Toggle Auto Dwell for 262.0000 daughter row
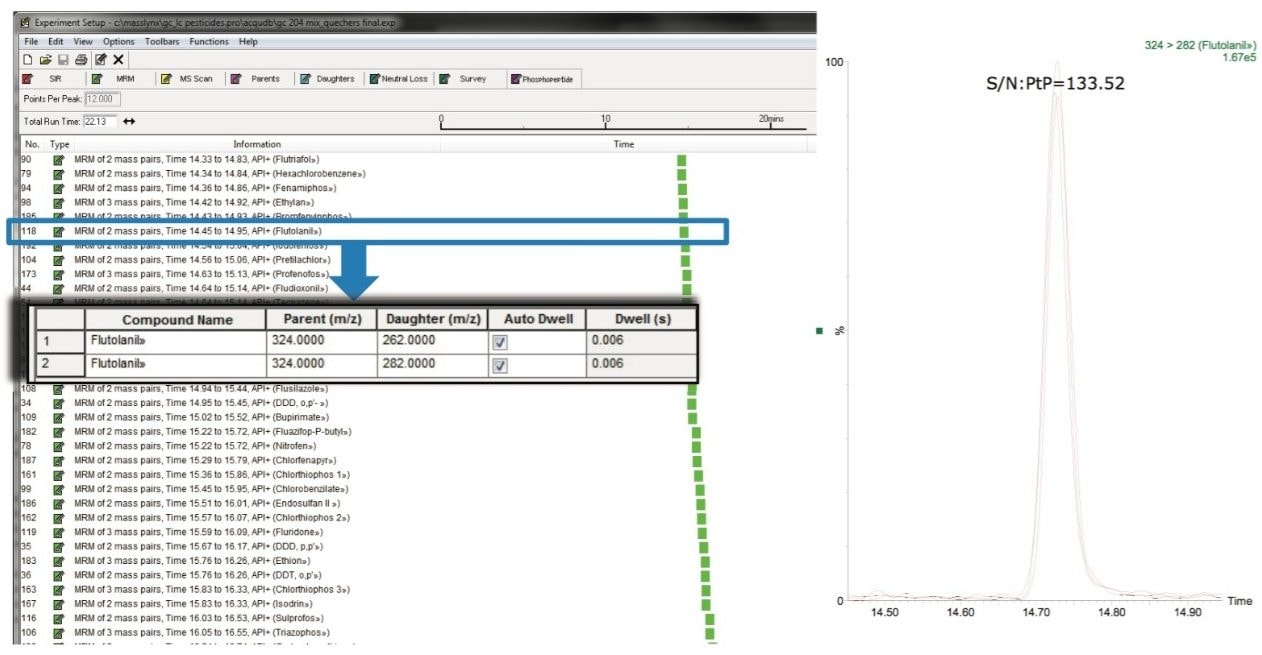Image resolution: width=1262 pixels, height=655 pixels. pyautogui.click(x=501, y=342)
